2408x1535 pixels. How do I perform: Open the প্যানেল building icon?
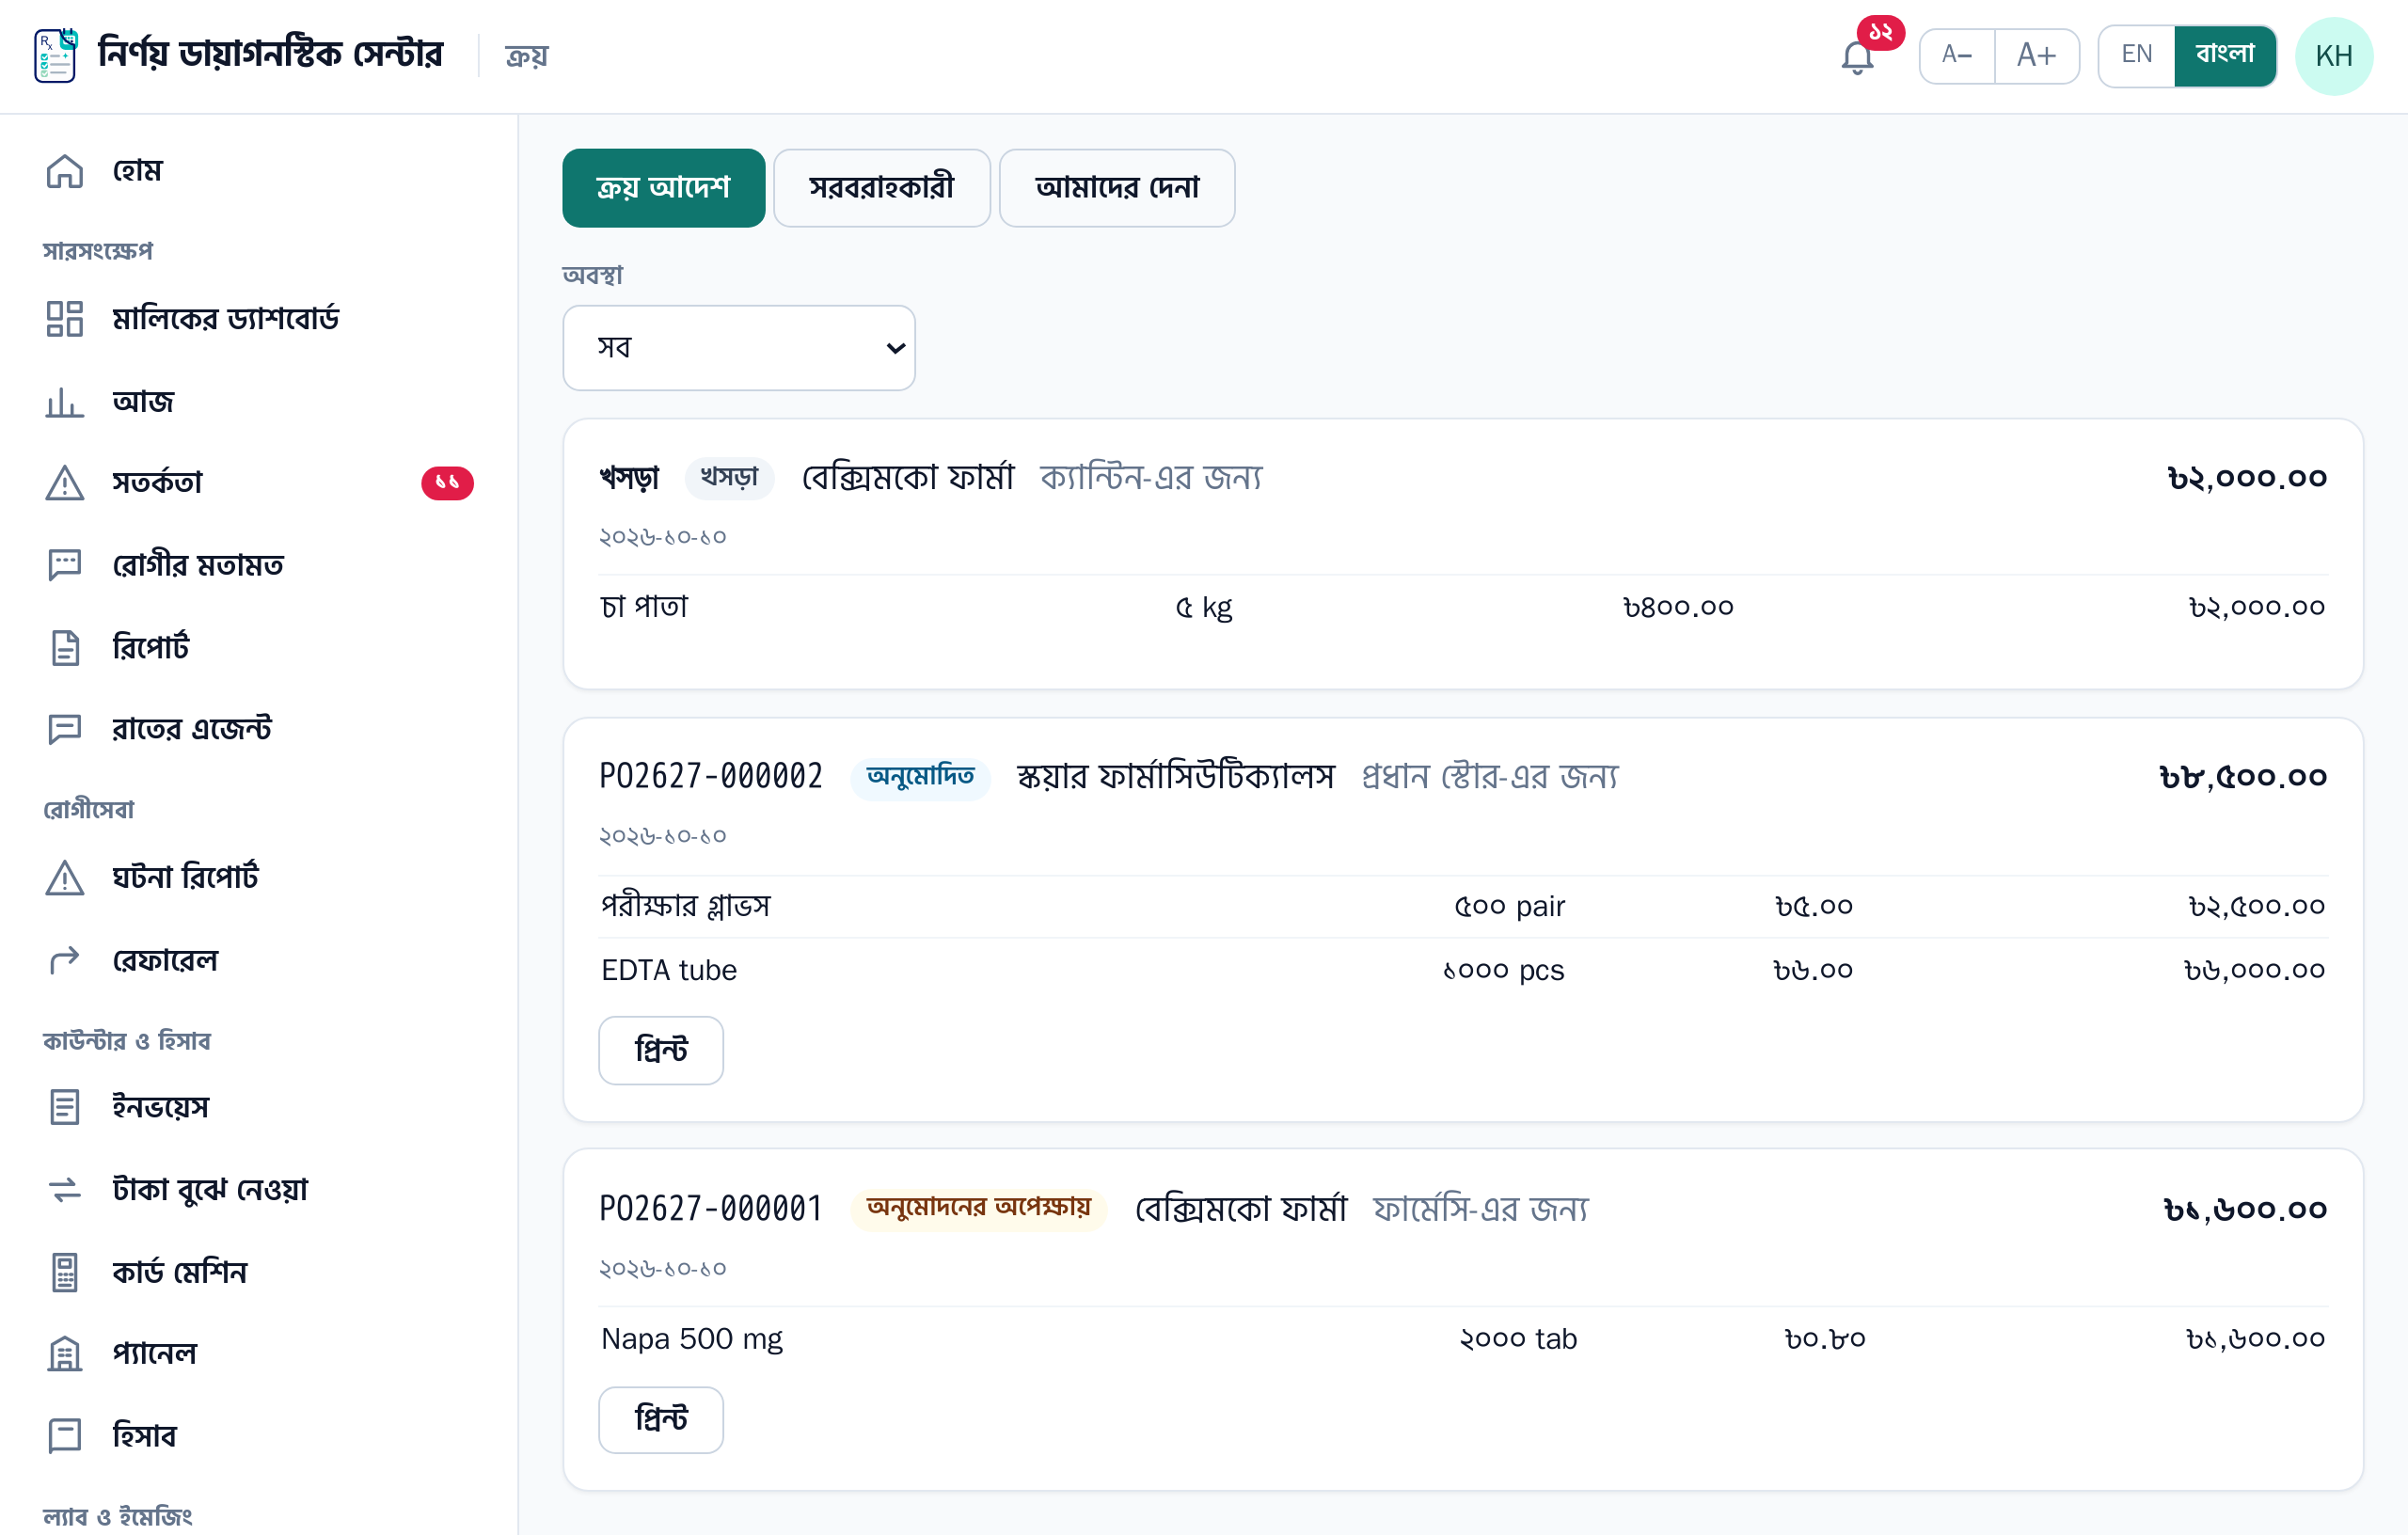[x=65, y=1354]
